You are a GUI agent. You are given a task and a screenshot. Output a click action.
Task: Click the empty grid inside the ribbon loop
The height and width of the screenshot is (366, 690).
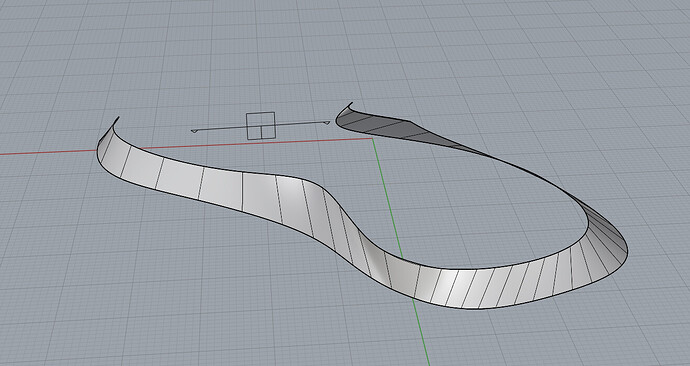click(x=462, y=211)
